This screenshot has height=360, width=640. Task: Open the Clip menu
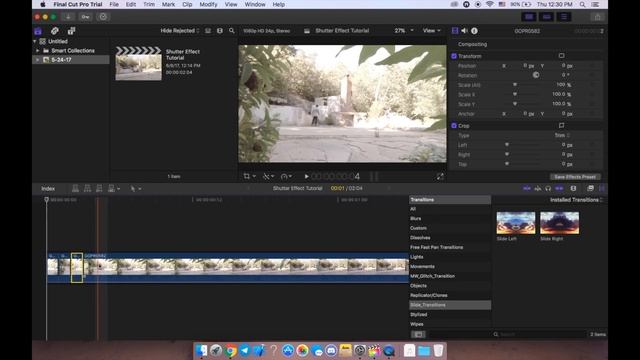tap(187, 4)
